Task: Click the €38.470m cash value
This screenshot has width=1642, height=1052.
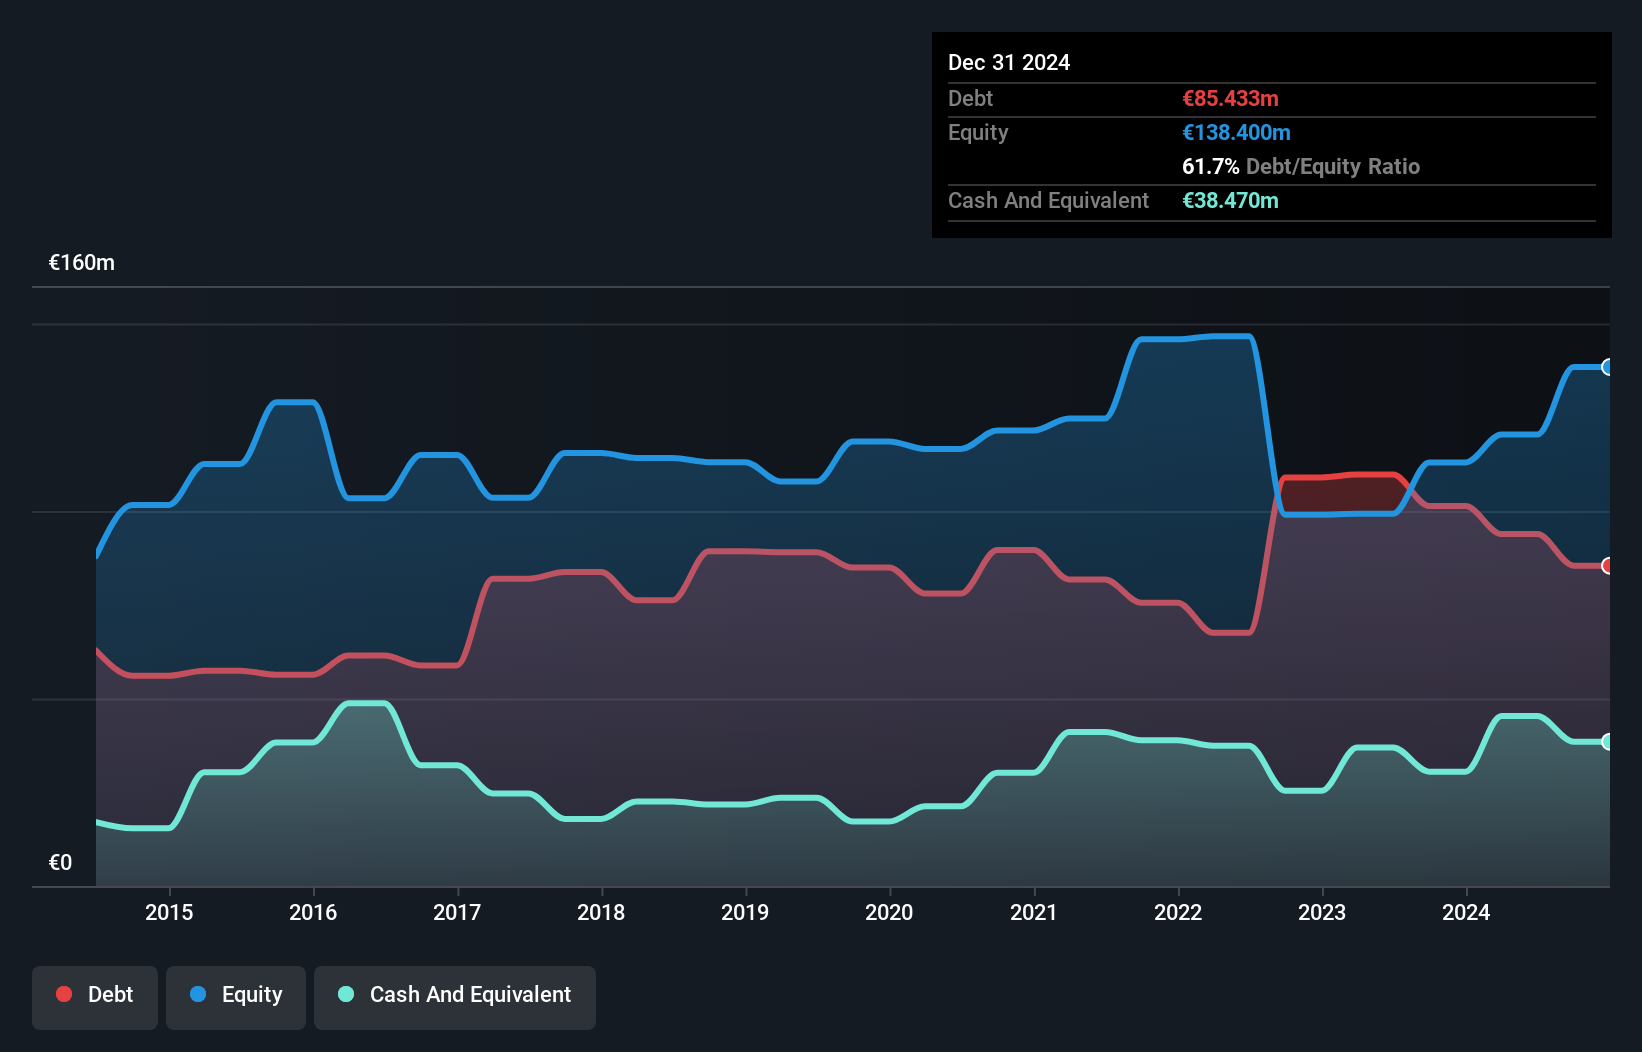Action: click(x=1230, y=200)
